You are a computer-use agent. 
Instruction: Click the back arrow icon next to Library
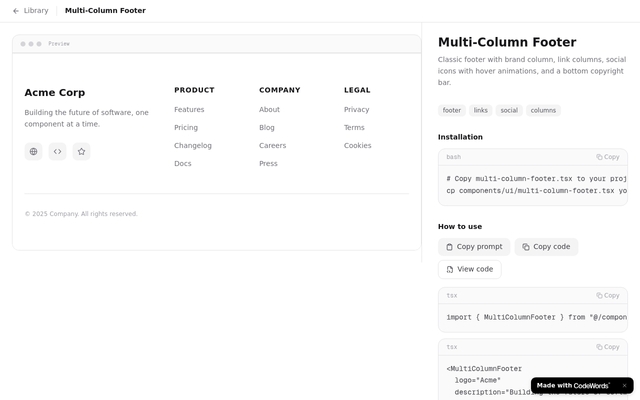[16, 11]
